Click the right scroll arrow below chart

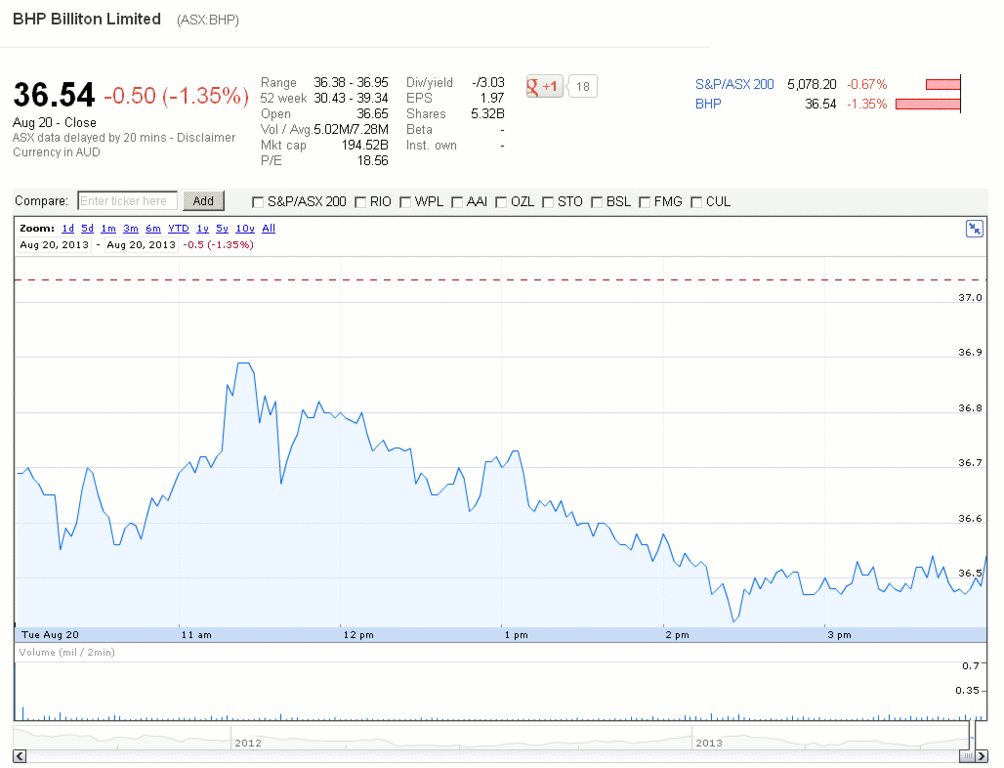(982, 756)
